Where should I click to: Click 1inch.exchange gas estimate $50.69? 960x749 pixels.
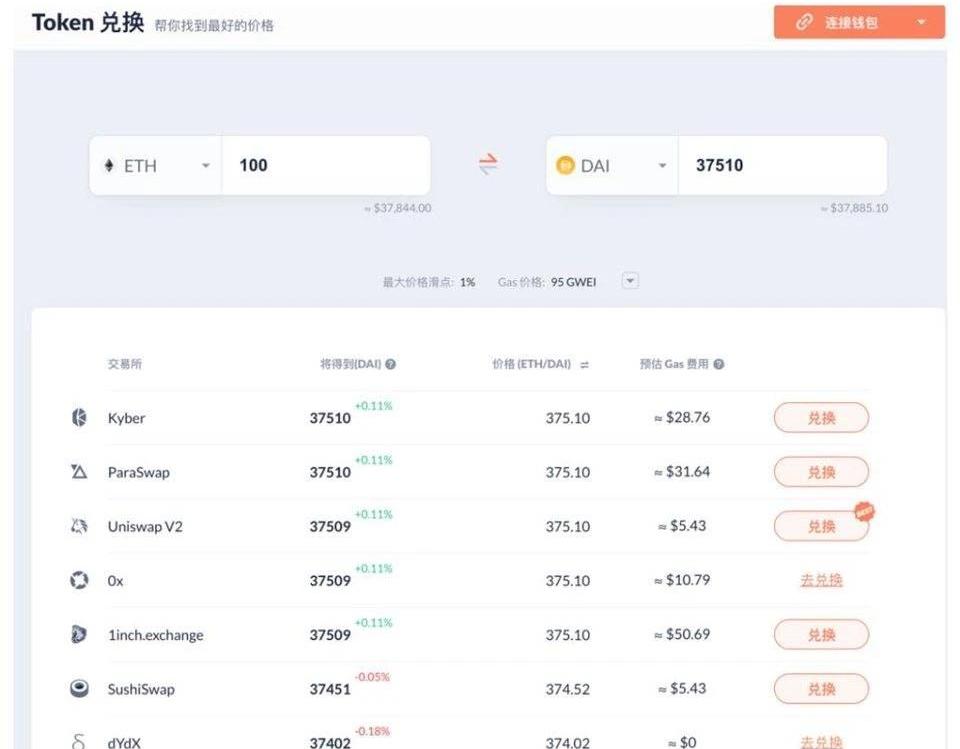682,634
